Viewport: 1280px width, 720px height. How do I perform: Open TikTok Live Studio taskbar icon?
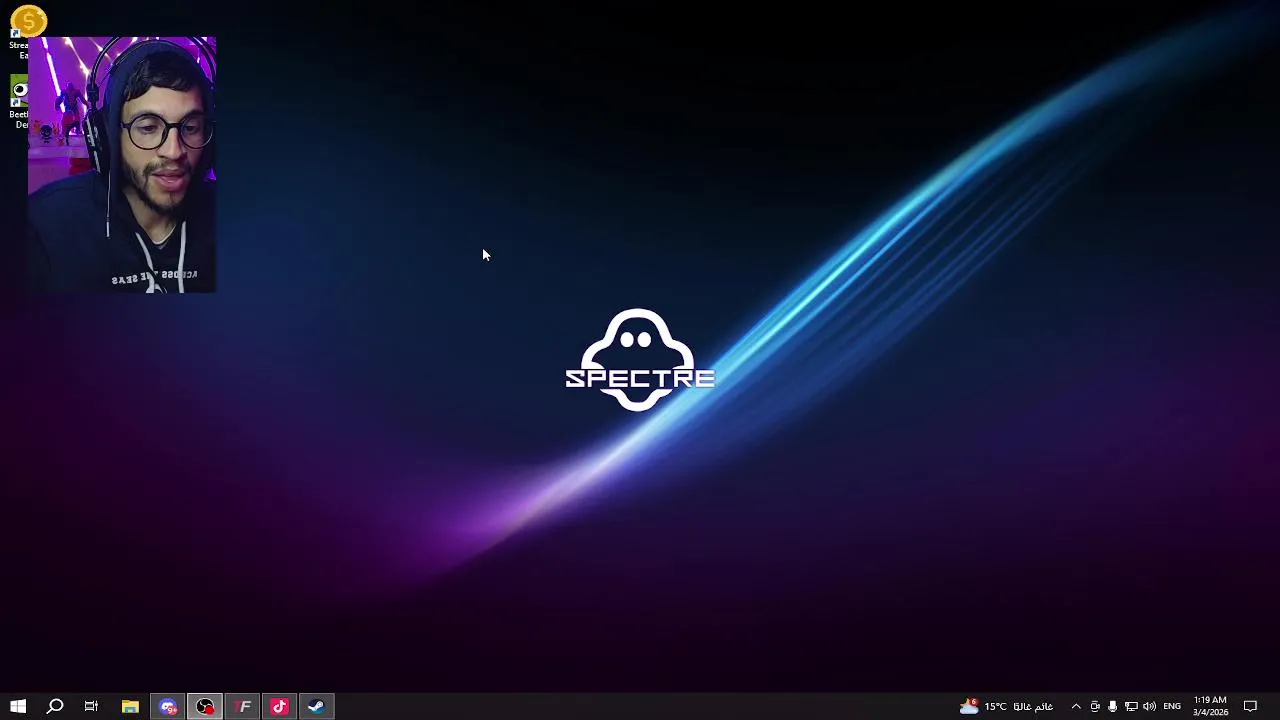279,707
